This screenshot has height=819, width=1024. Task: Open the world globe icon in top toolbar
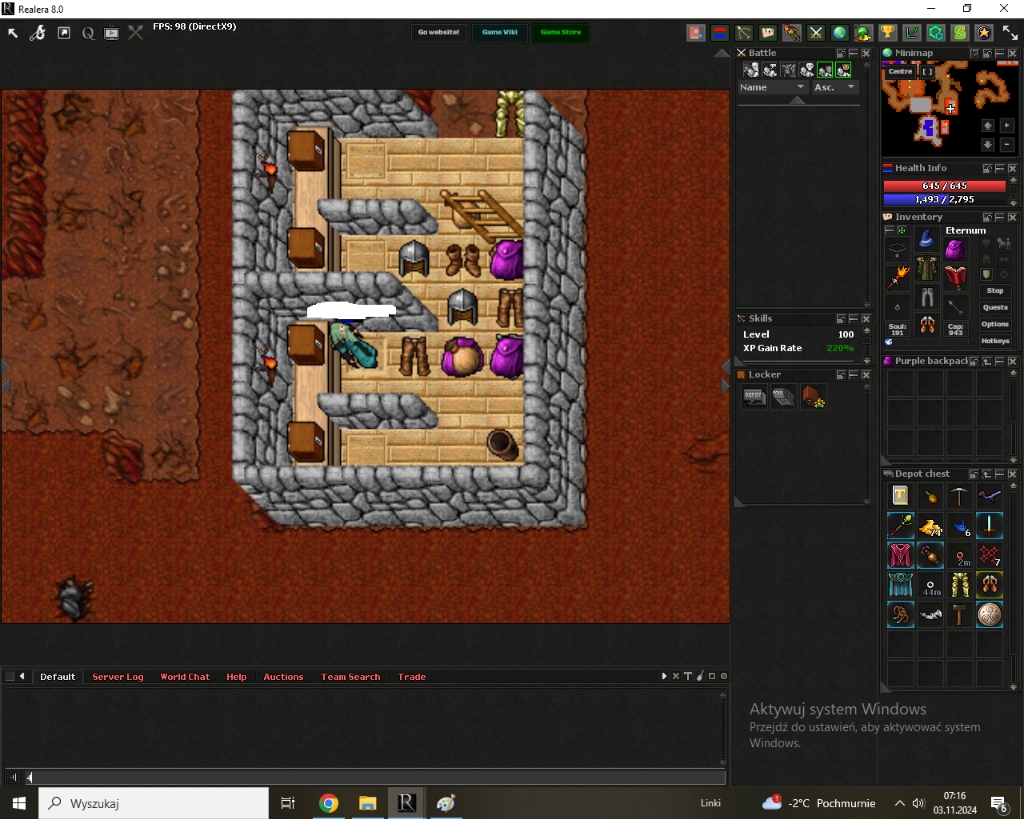coord(839,32)
